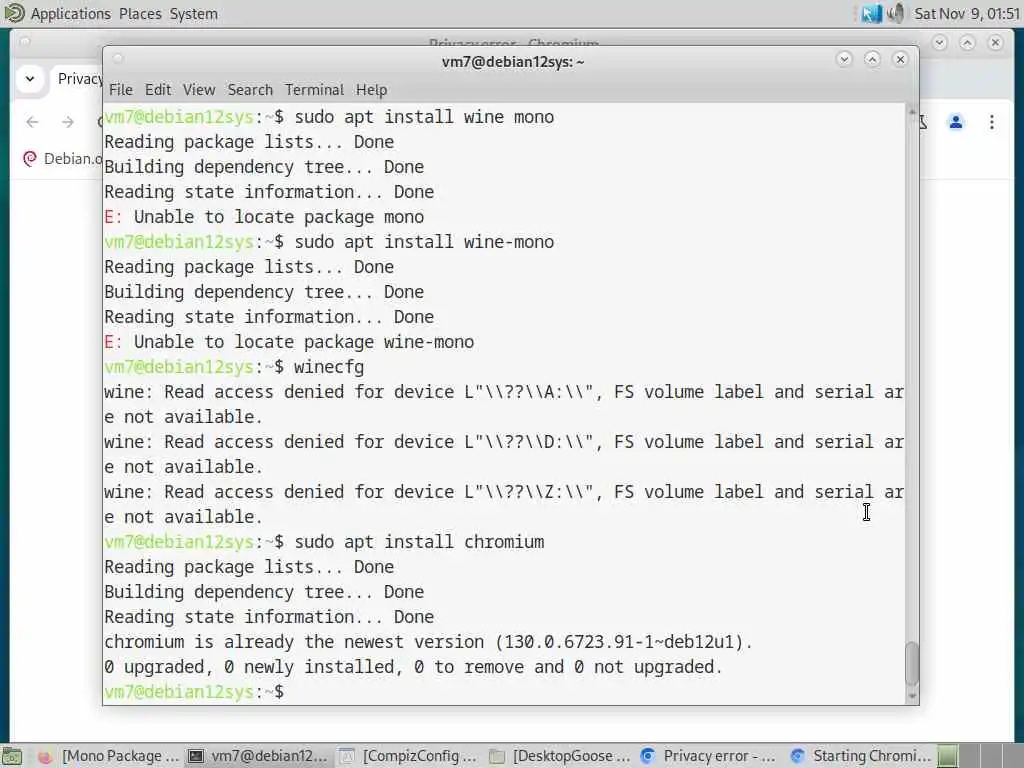
Task: Open the Applications panel menu
Action: [x=71, y=14]
